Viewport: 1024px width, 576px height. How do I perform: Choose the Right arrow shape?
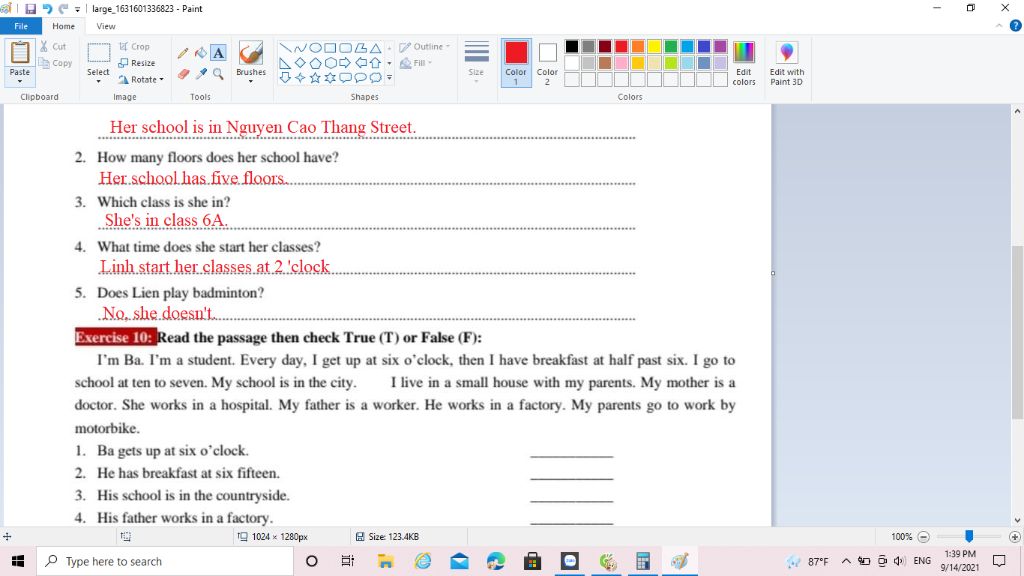point(345,63)
